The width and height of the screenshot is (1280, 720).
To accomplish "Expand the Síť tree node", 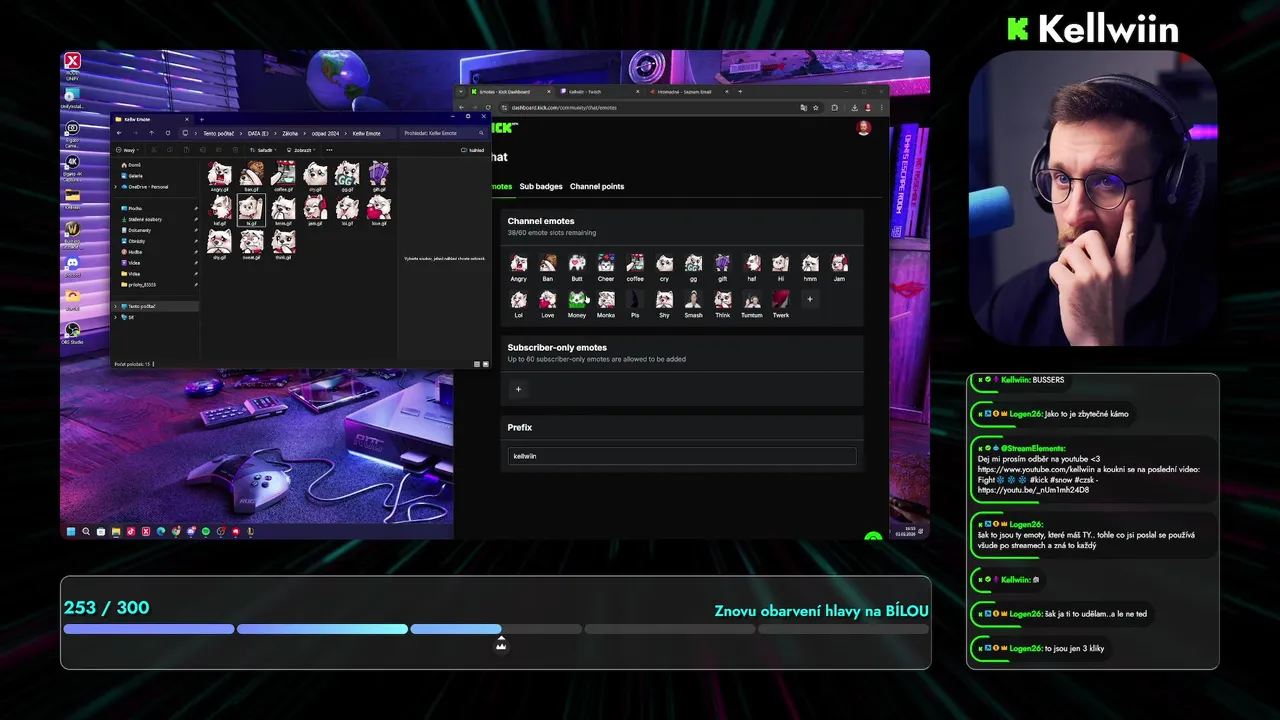I will tap(116, 317).
